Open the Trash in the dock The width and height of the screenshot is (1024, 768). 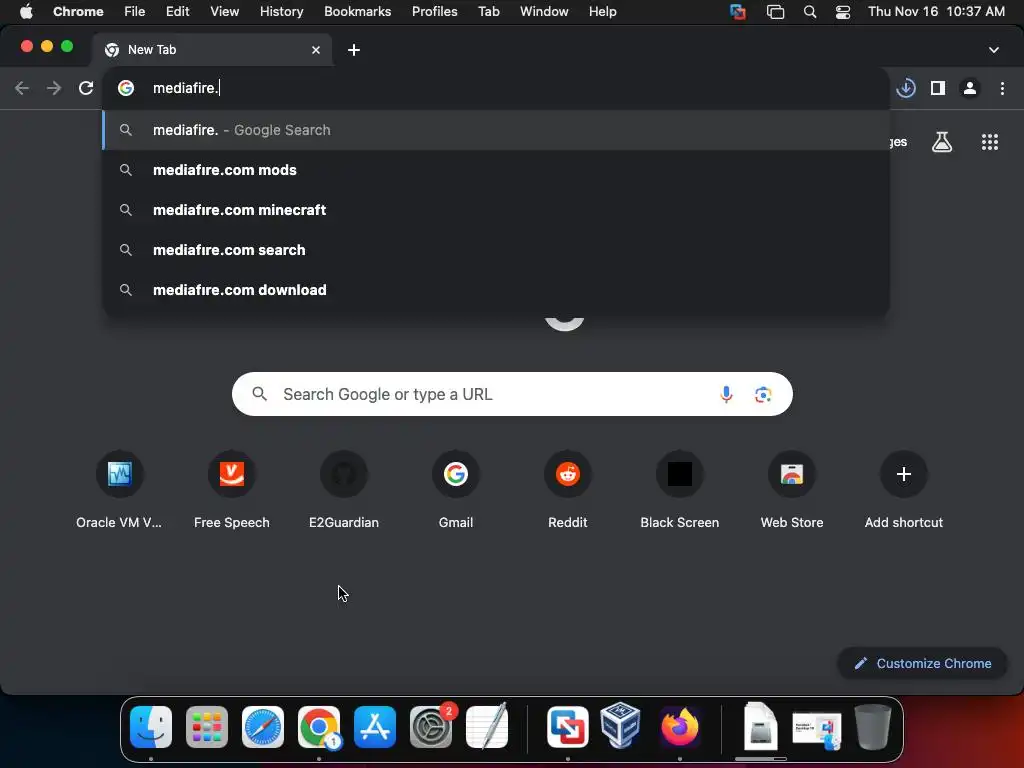(x=872, y=727)
